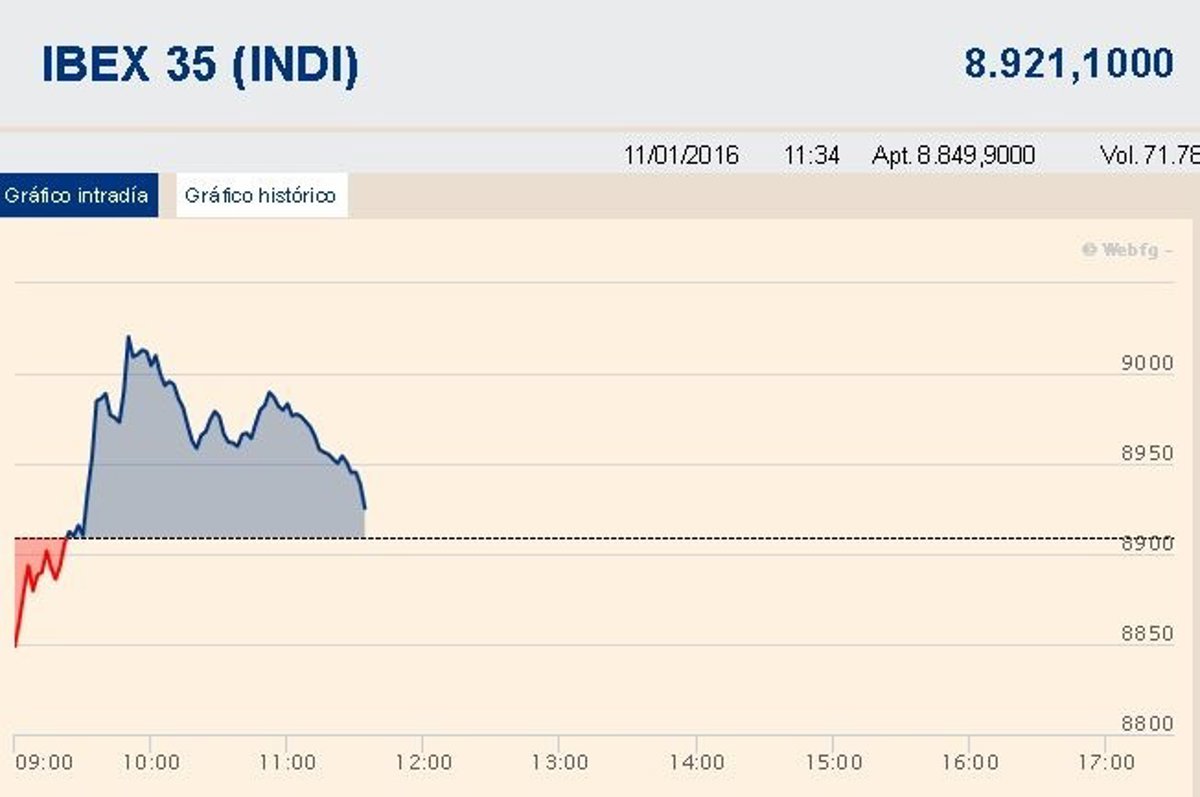
Task: Click the 8950 price axis label
Action: tap(1147, 453)
